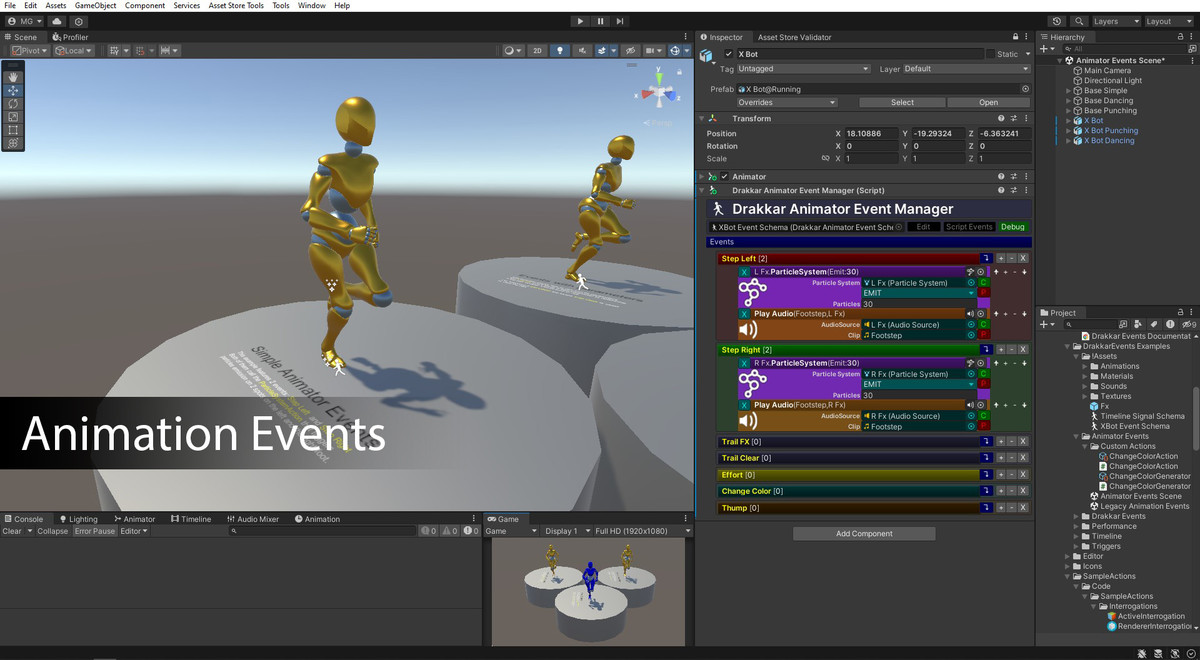Click the Pause button in the top toolbar
This screenshot has height=660, width=1200.
pos(600,21)
